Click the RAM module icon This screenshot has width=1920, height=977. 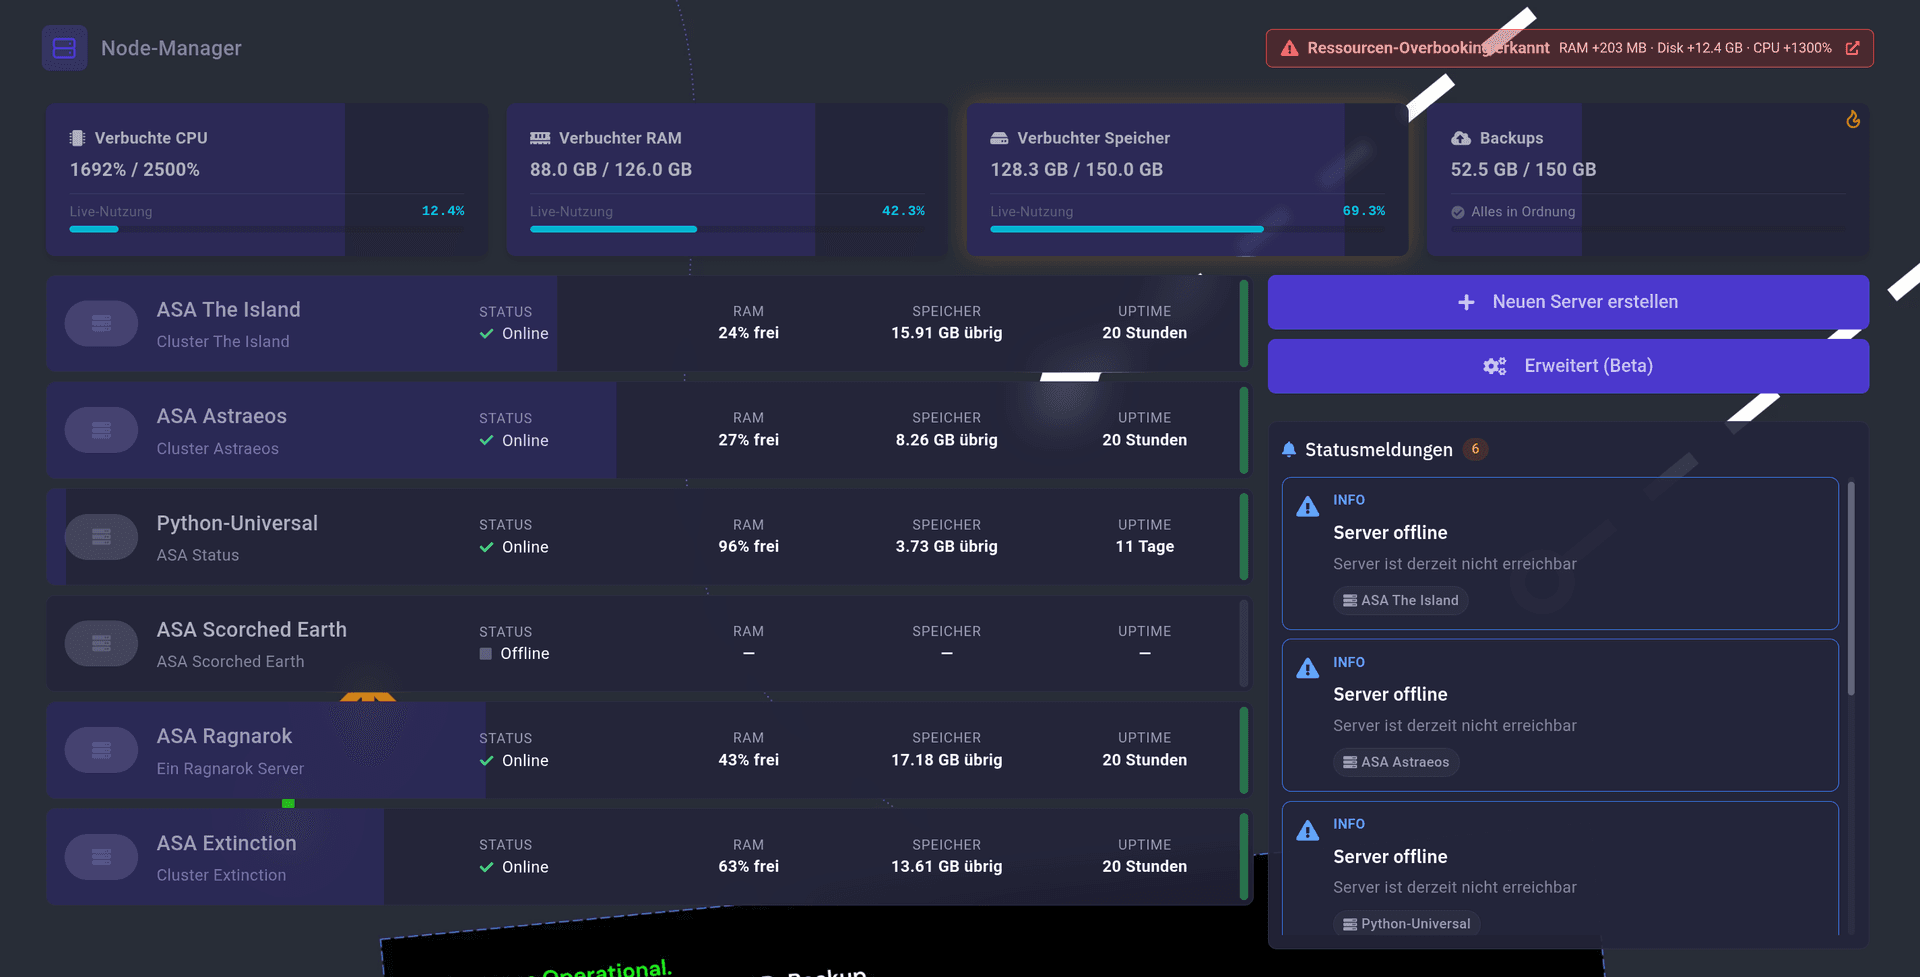click(540, 138)
